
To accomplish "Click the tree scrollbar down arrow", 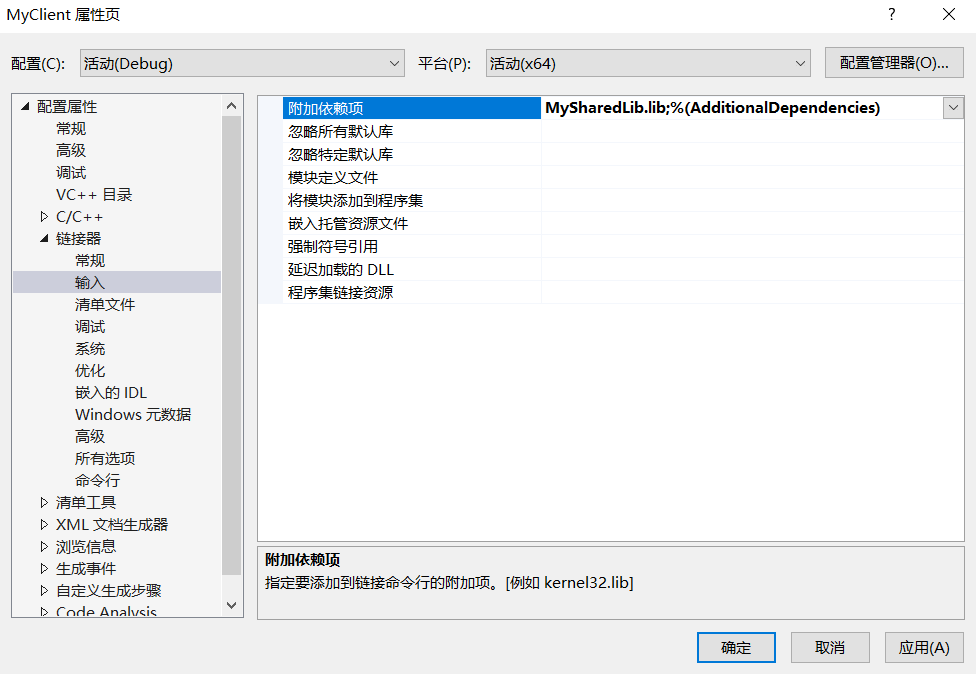I will [232, 605].
